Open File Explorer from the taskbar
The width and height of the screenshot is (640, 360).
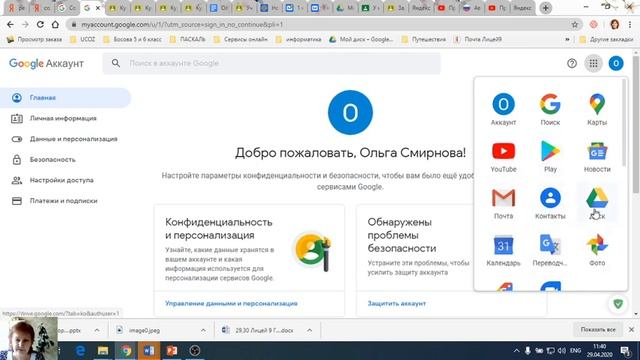(103, 351)
